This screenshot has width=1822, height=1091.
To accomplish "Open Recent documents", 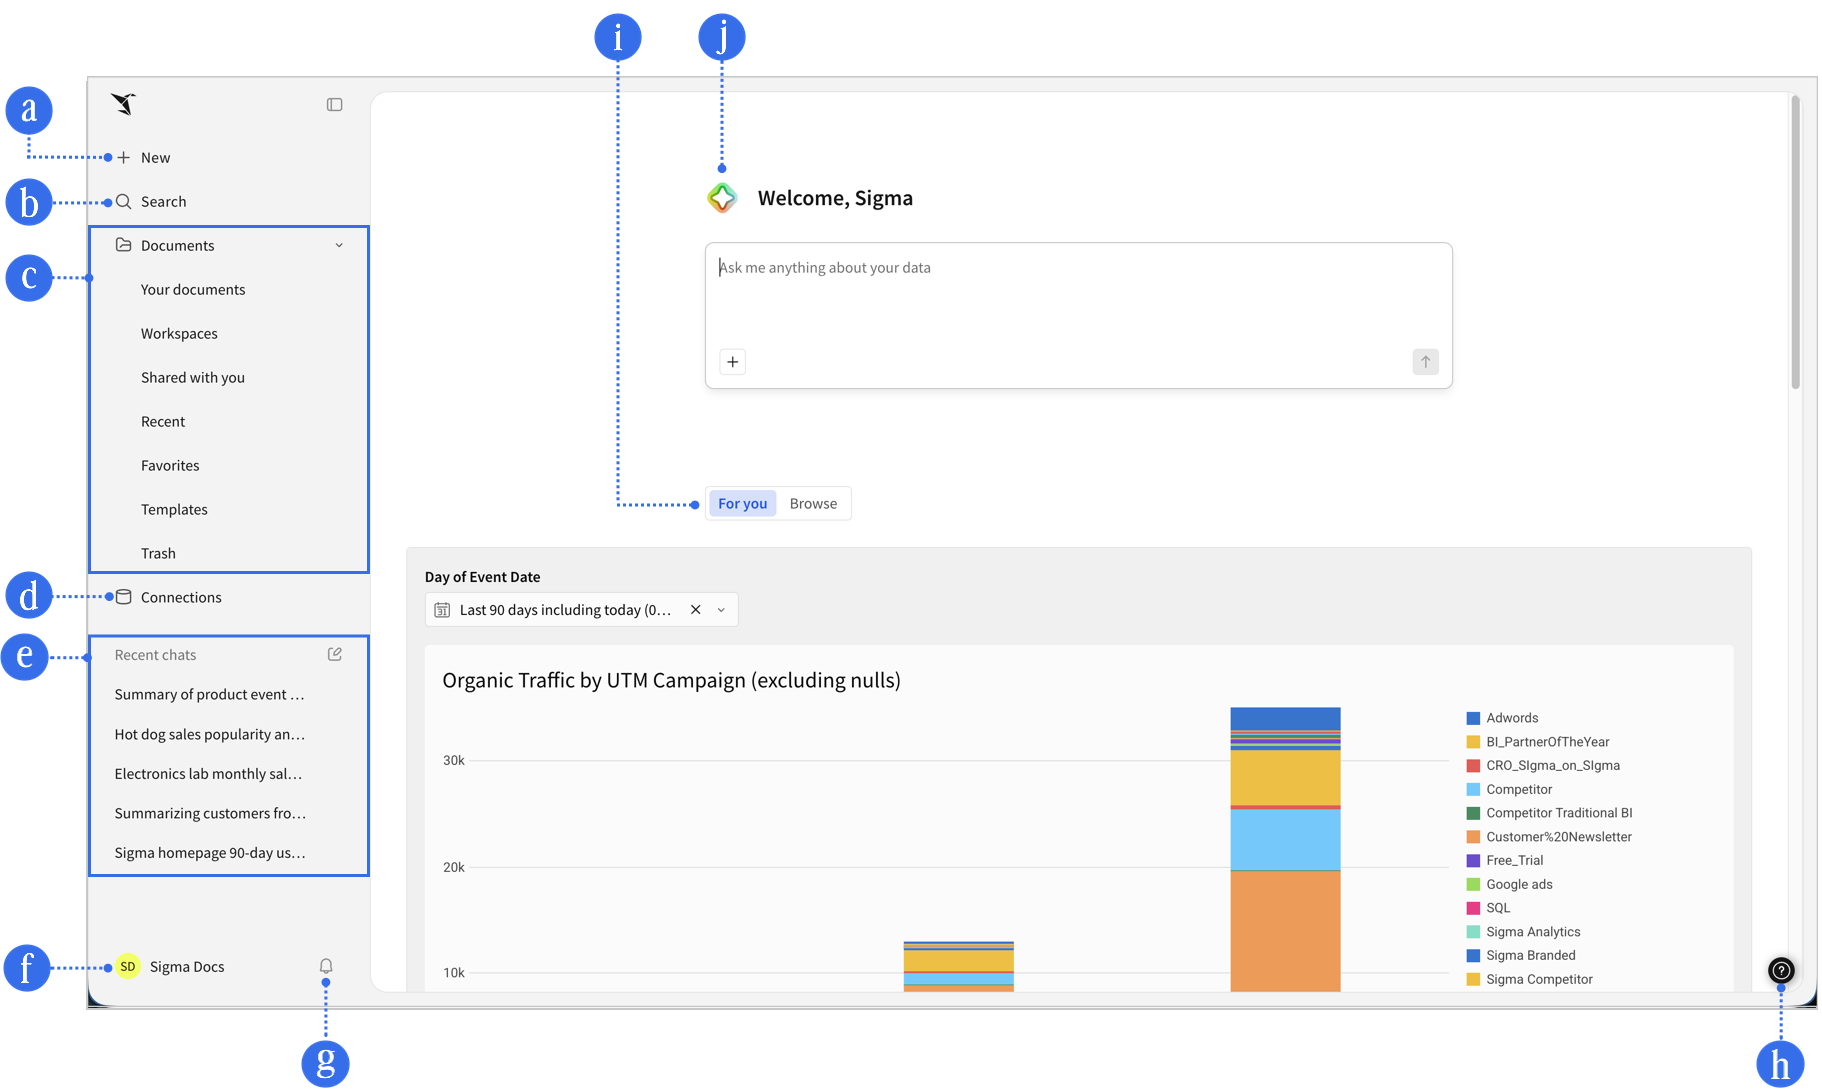I will click(x=163, y=422).
